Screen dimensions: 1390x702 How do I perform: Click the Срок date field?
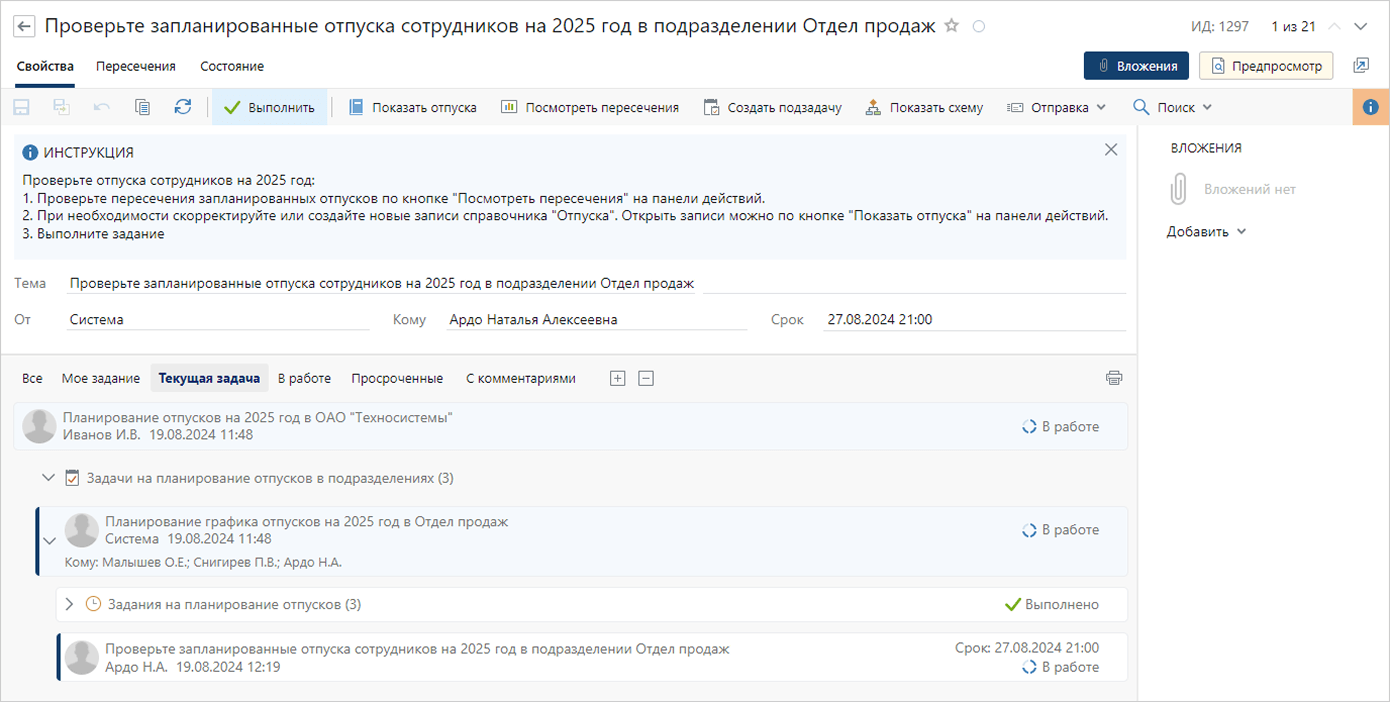pos(974,320)
